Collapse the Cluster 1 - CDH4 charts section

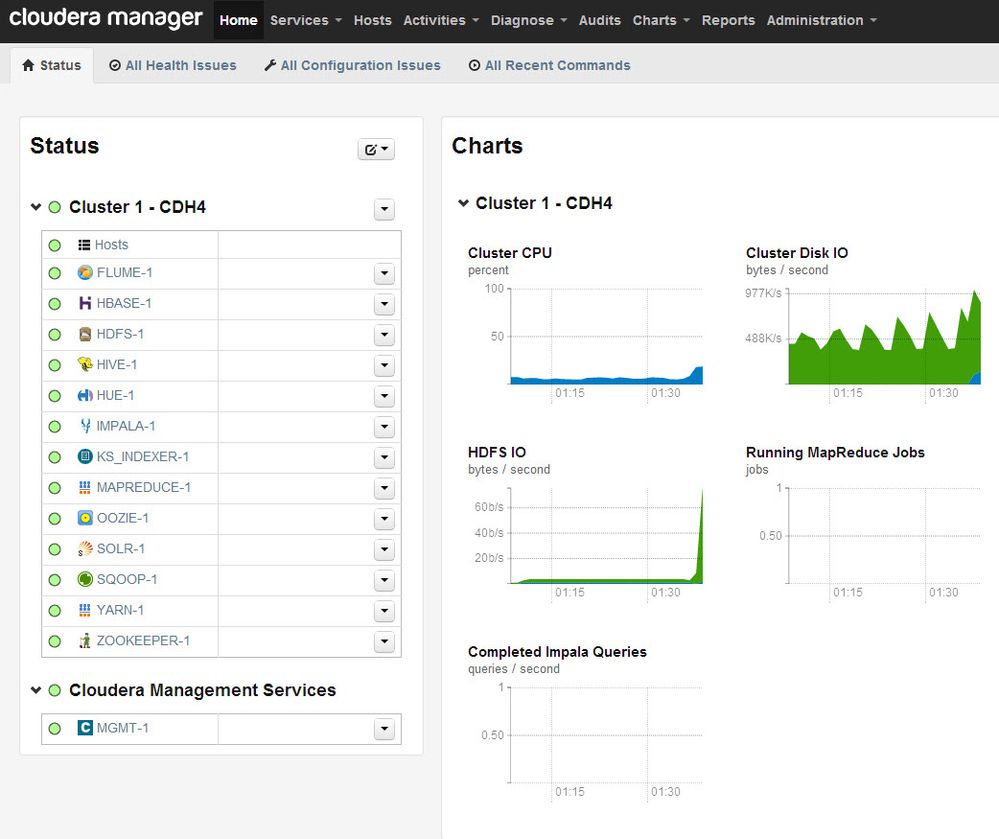pyautogui.click(x=463, y=203)
